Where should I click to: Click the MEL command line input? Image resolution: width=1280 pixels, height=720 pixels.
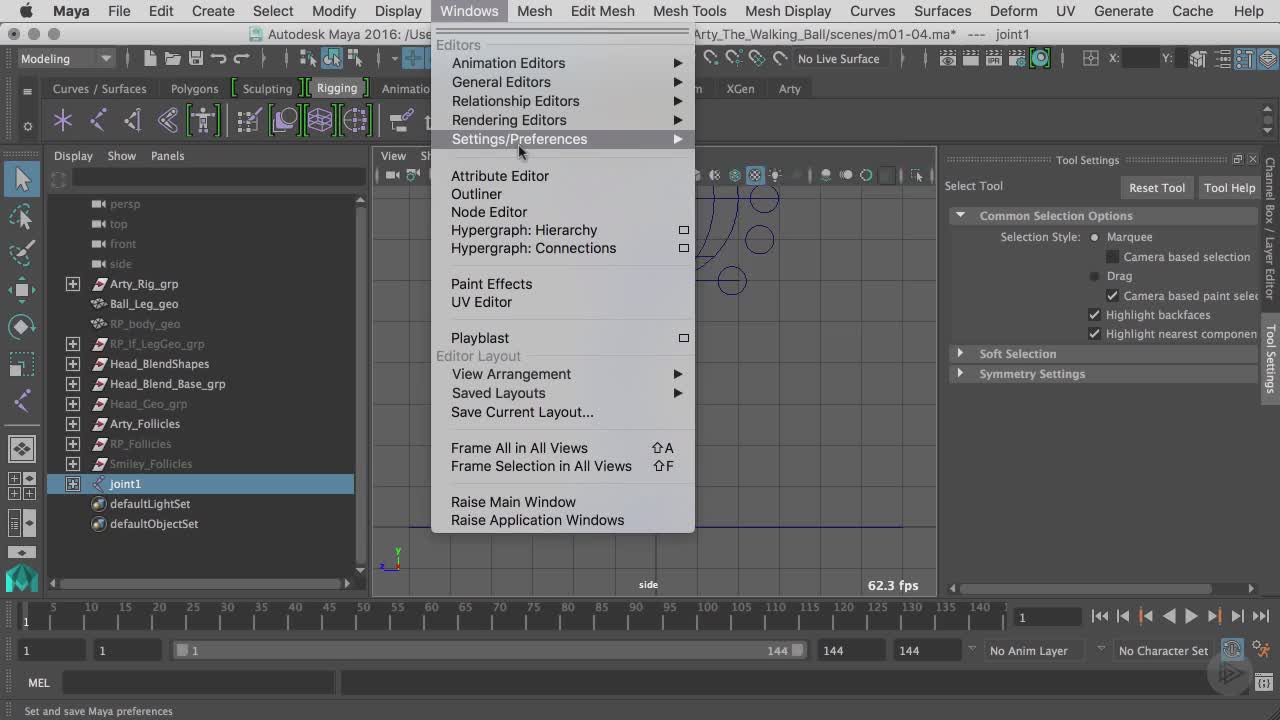pyautogui.click(x=198, y=683)
